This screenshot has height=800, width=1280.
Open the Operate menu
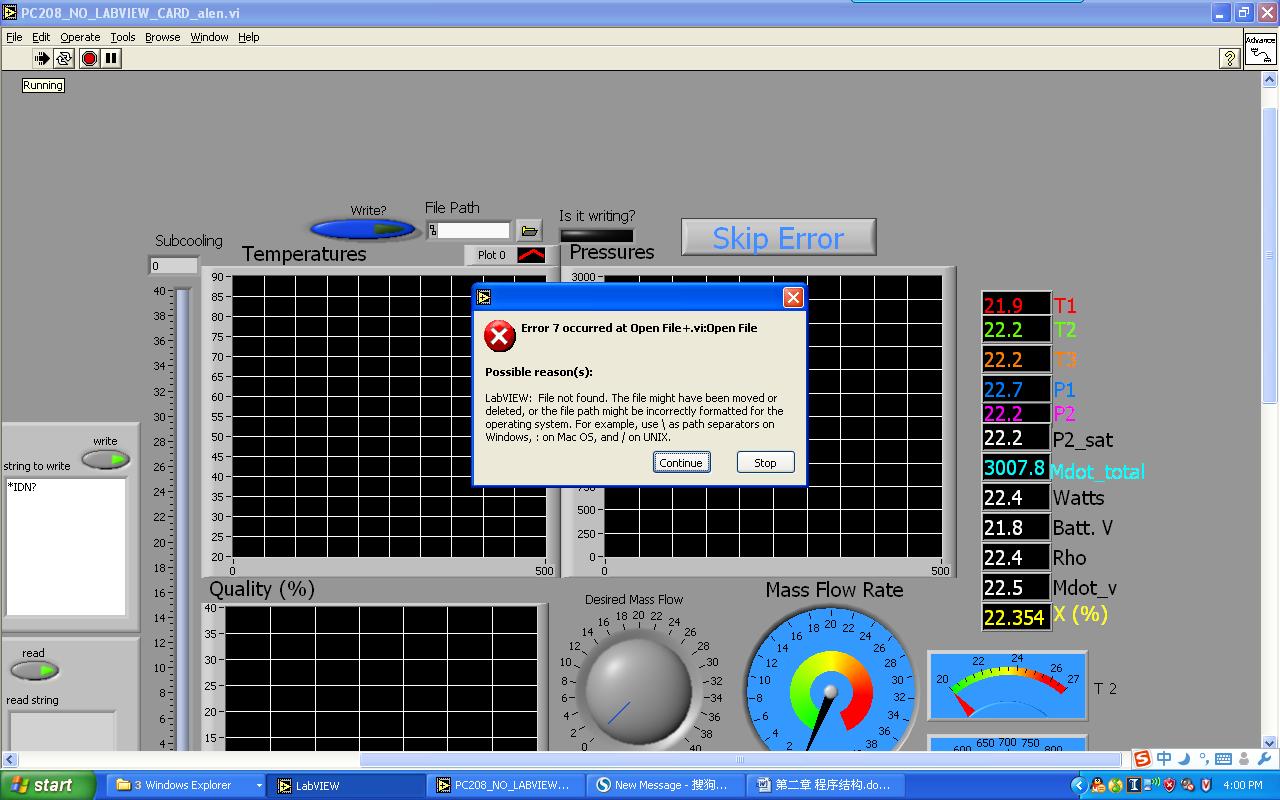click(x=80, y=37)
